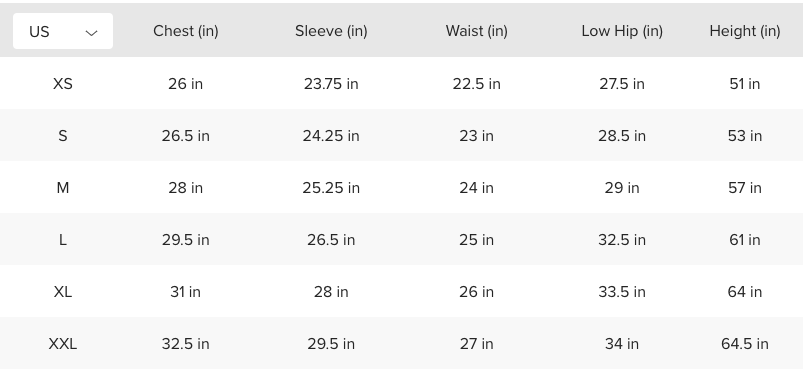The width and height of the screenshot is (803, 372).
Task: Select the L size row label
Action: coord(62,240)
